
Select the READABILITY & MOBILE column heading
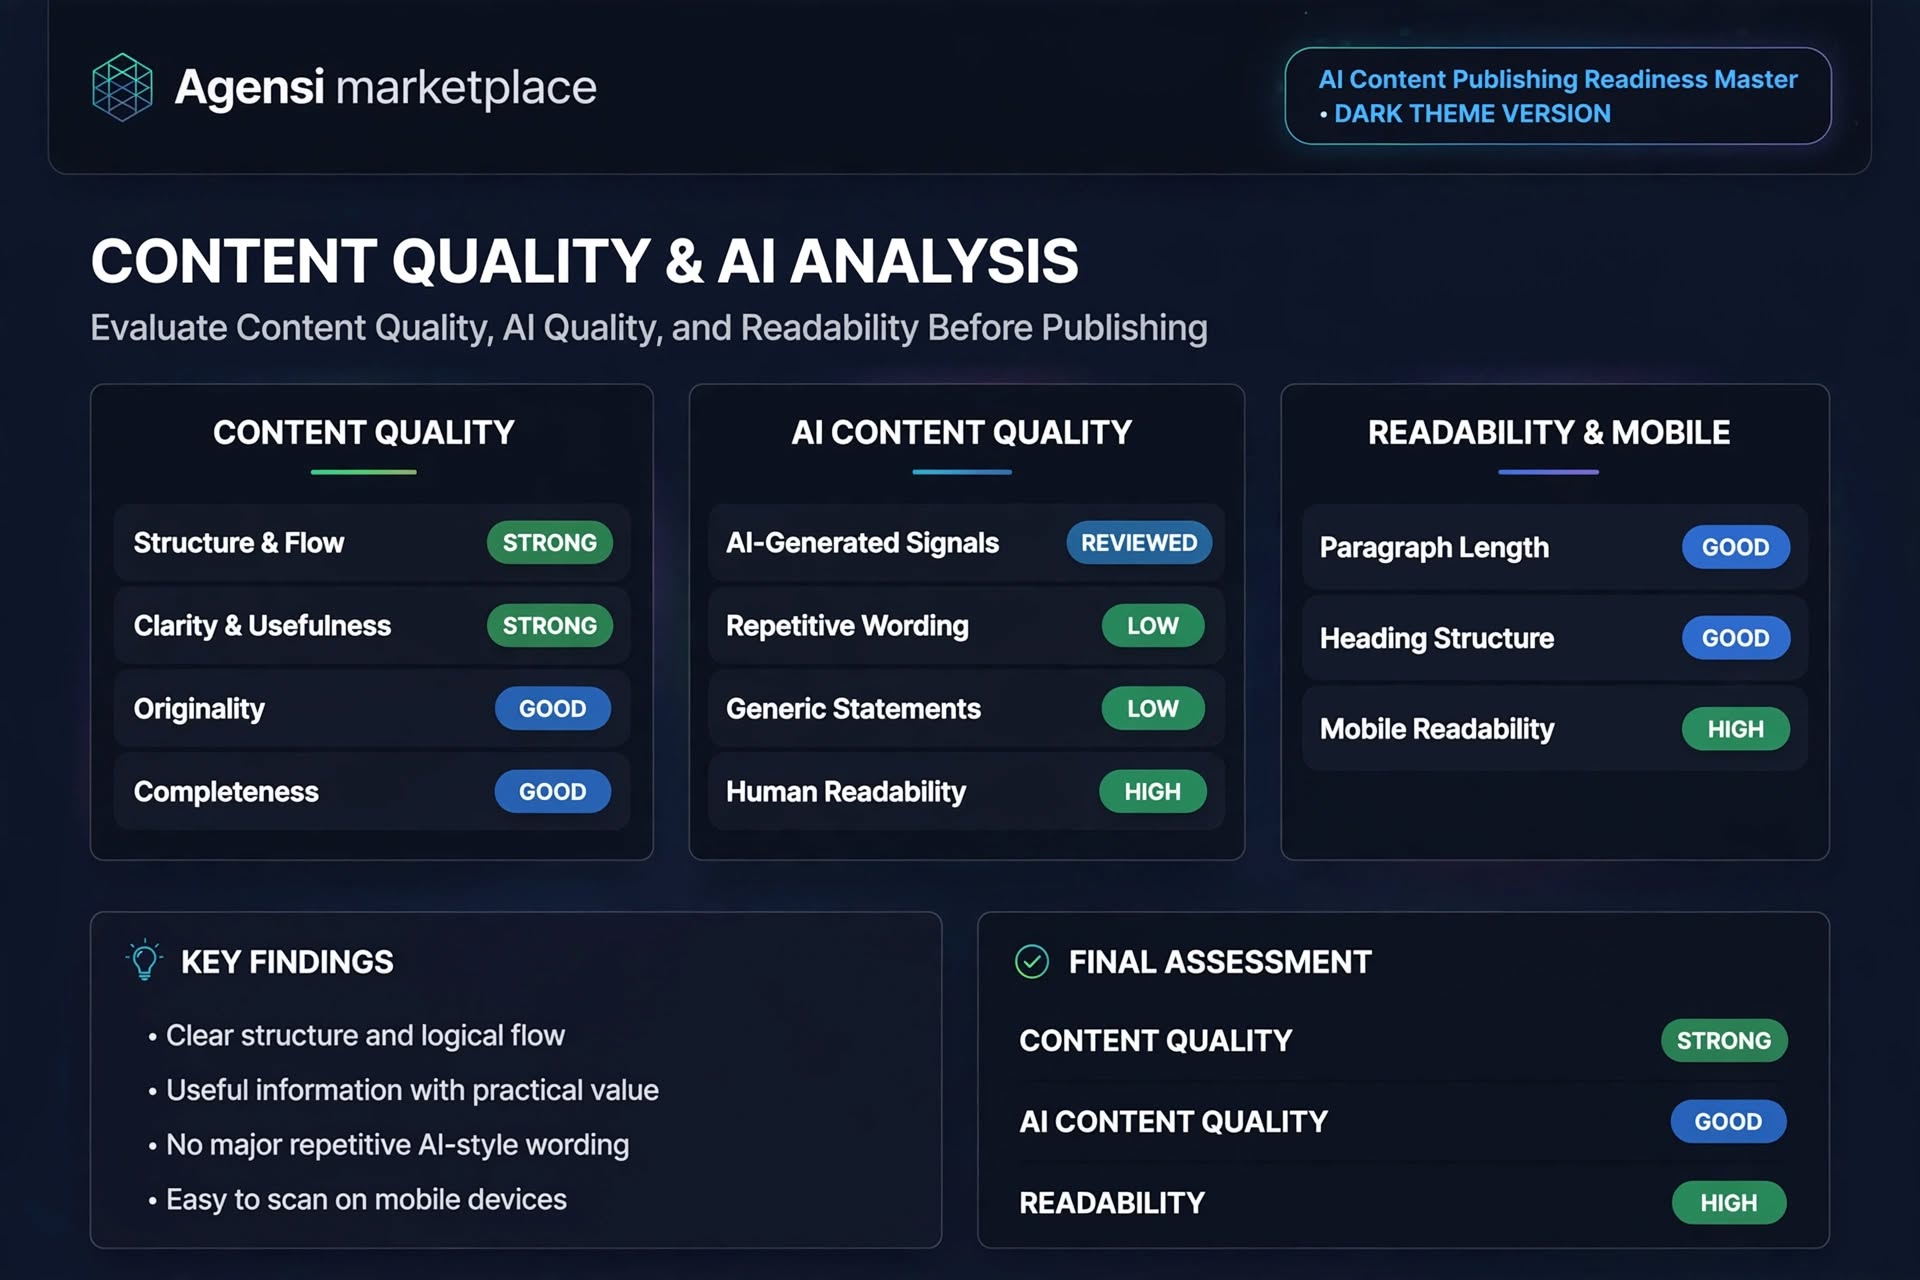[x=1549, y=432]
